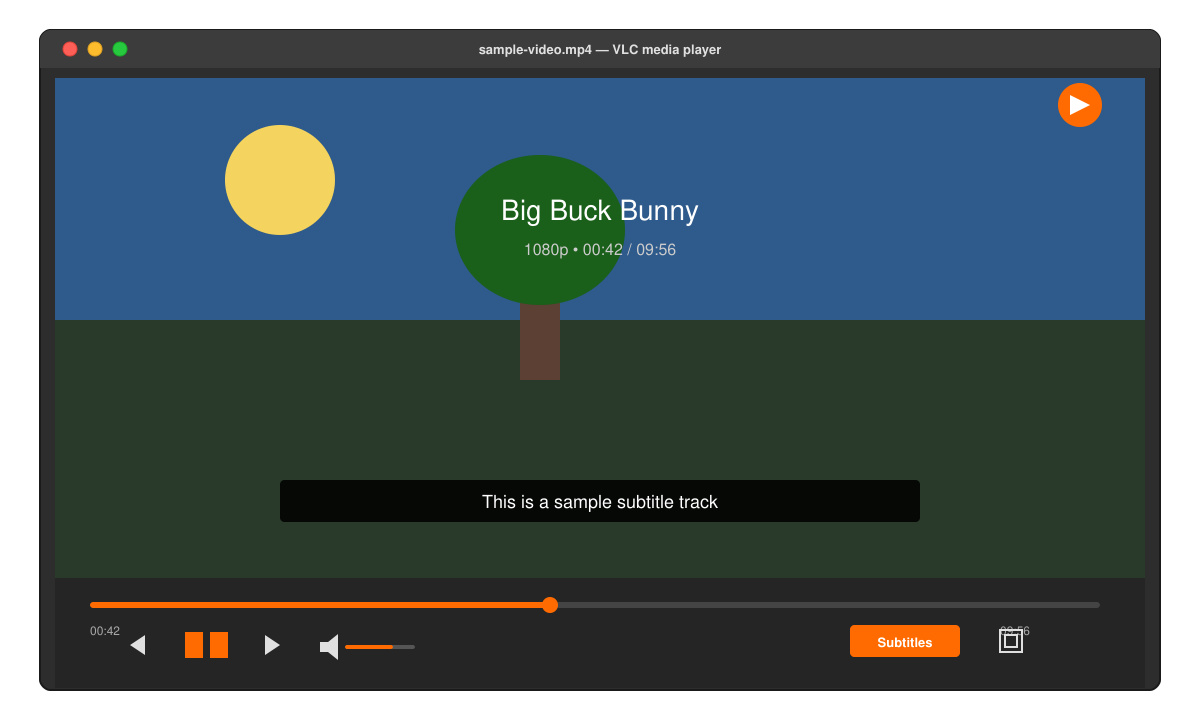Click the sample subtitle track caption
Image resolution: width=1200 pixels, height=720 pixels.
click(x=600, y=501)
